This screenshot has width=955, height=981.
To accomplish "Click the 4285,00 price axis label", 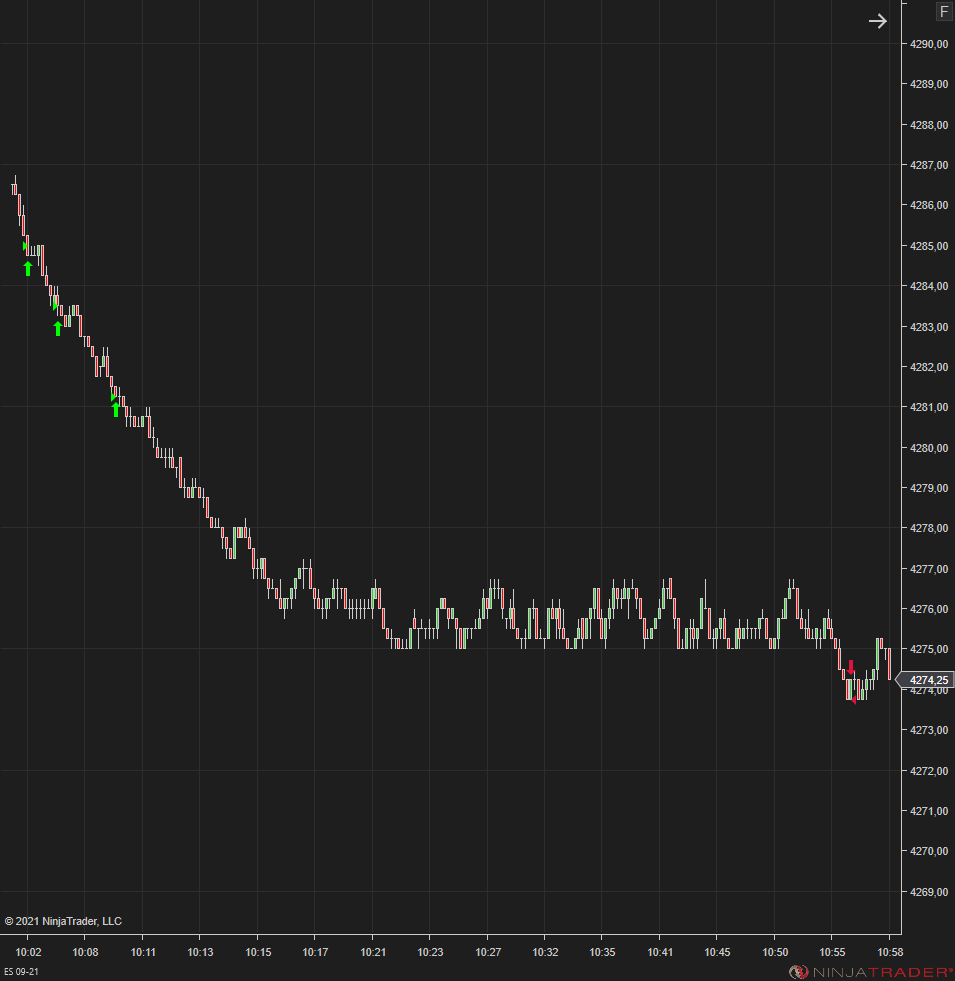I will [x=929, y=246].
